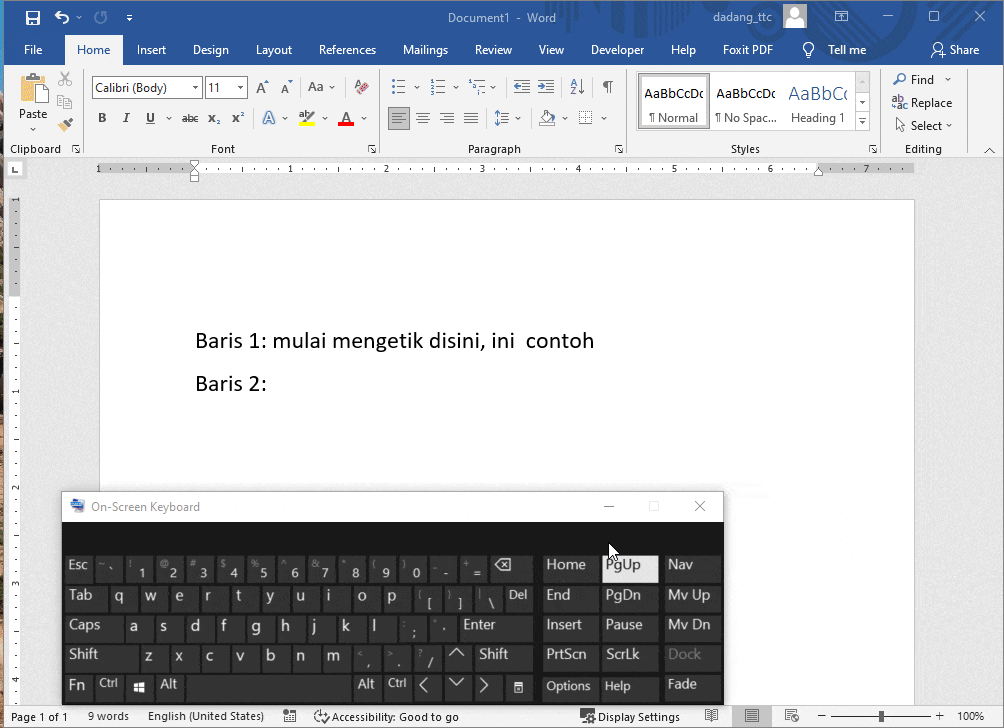1004x728 pixels.
Task: Expand the font color dropdown arrow
Action: (x=362, y=117)
